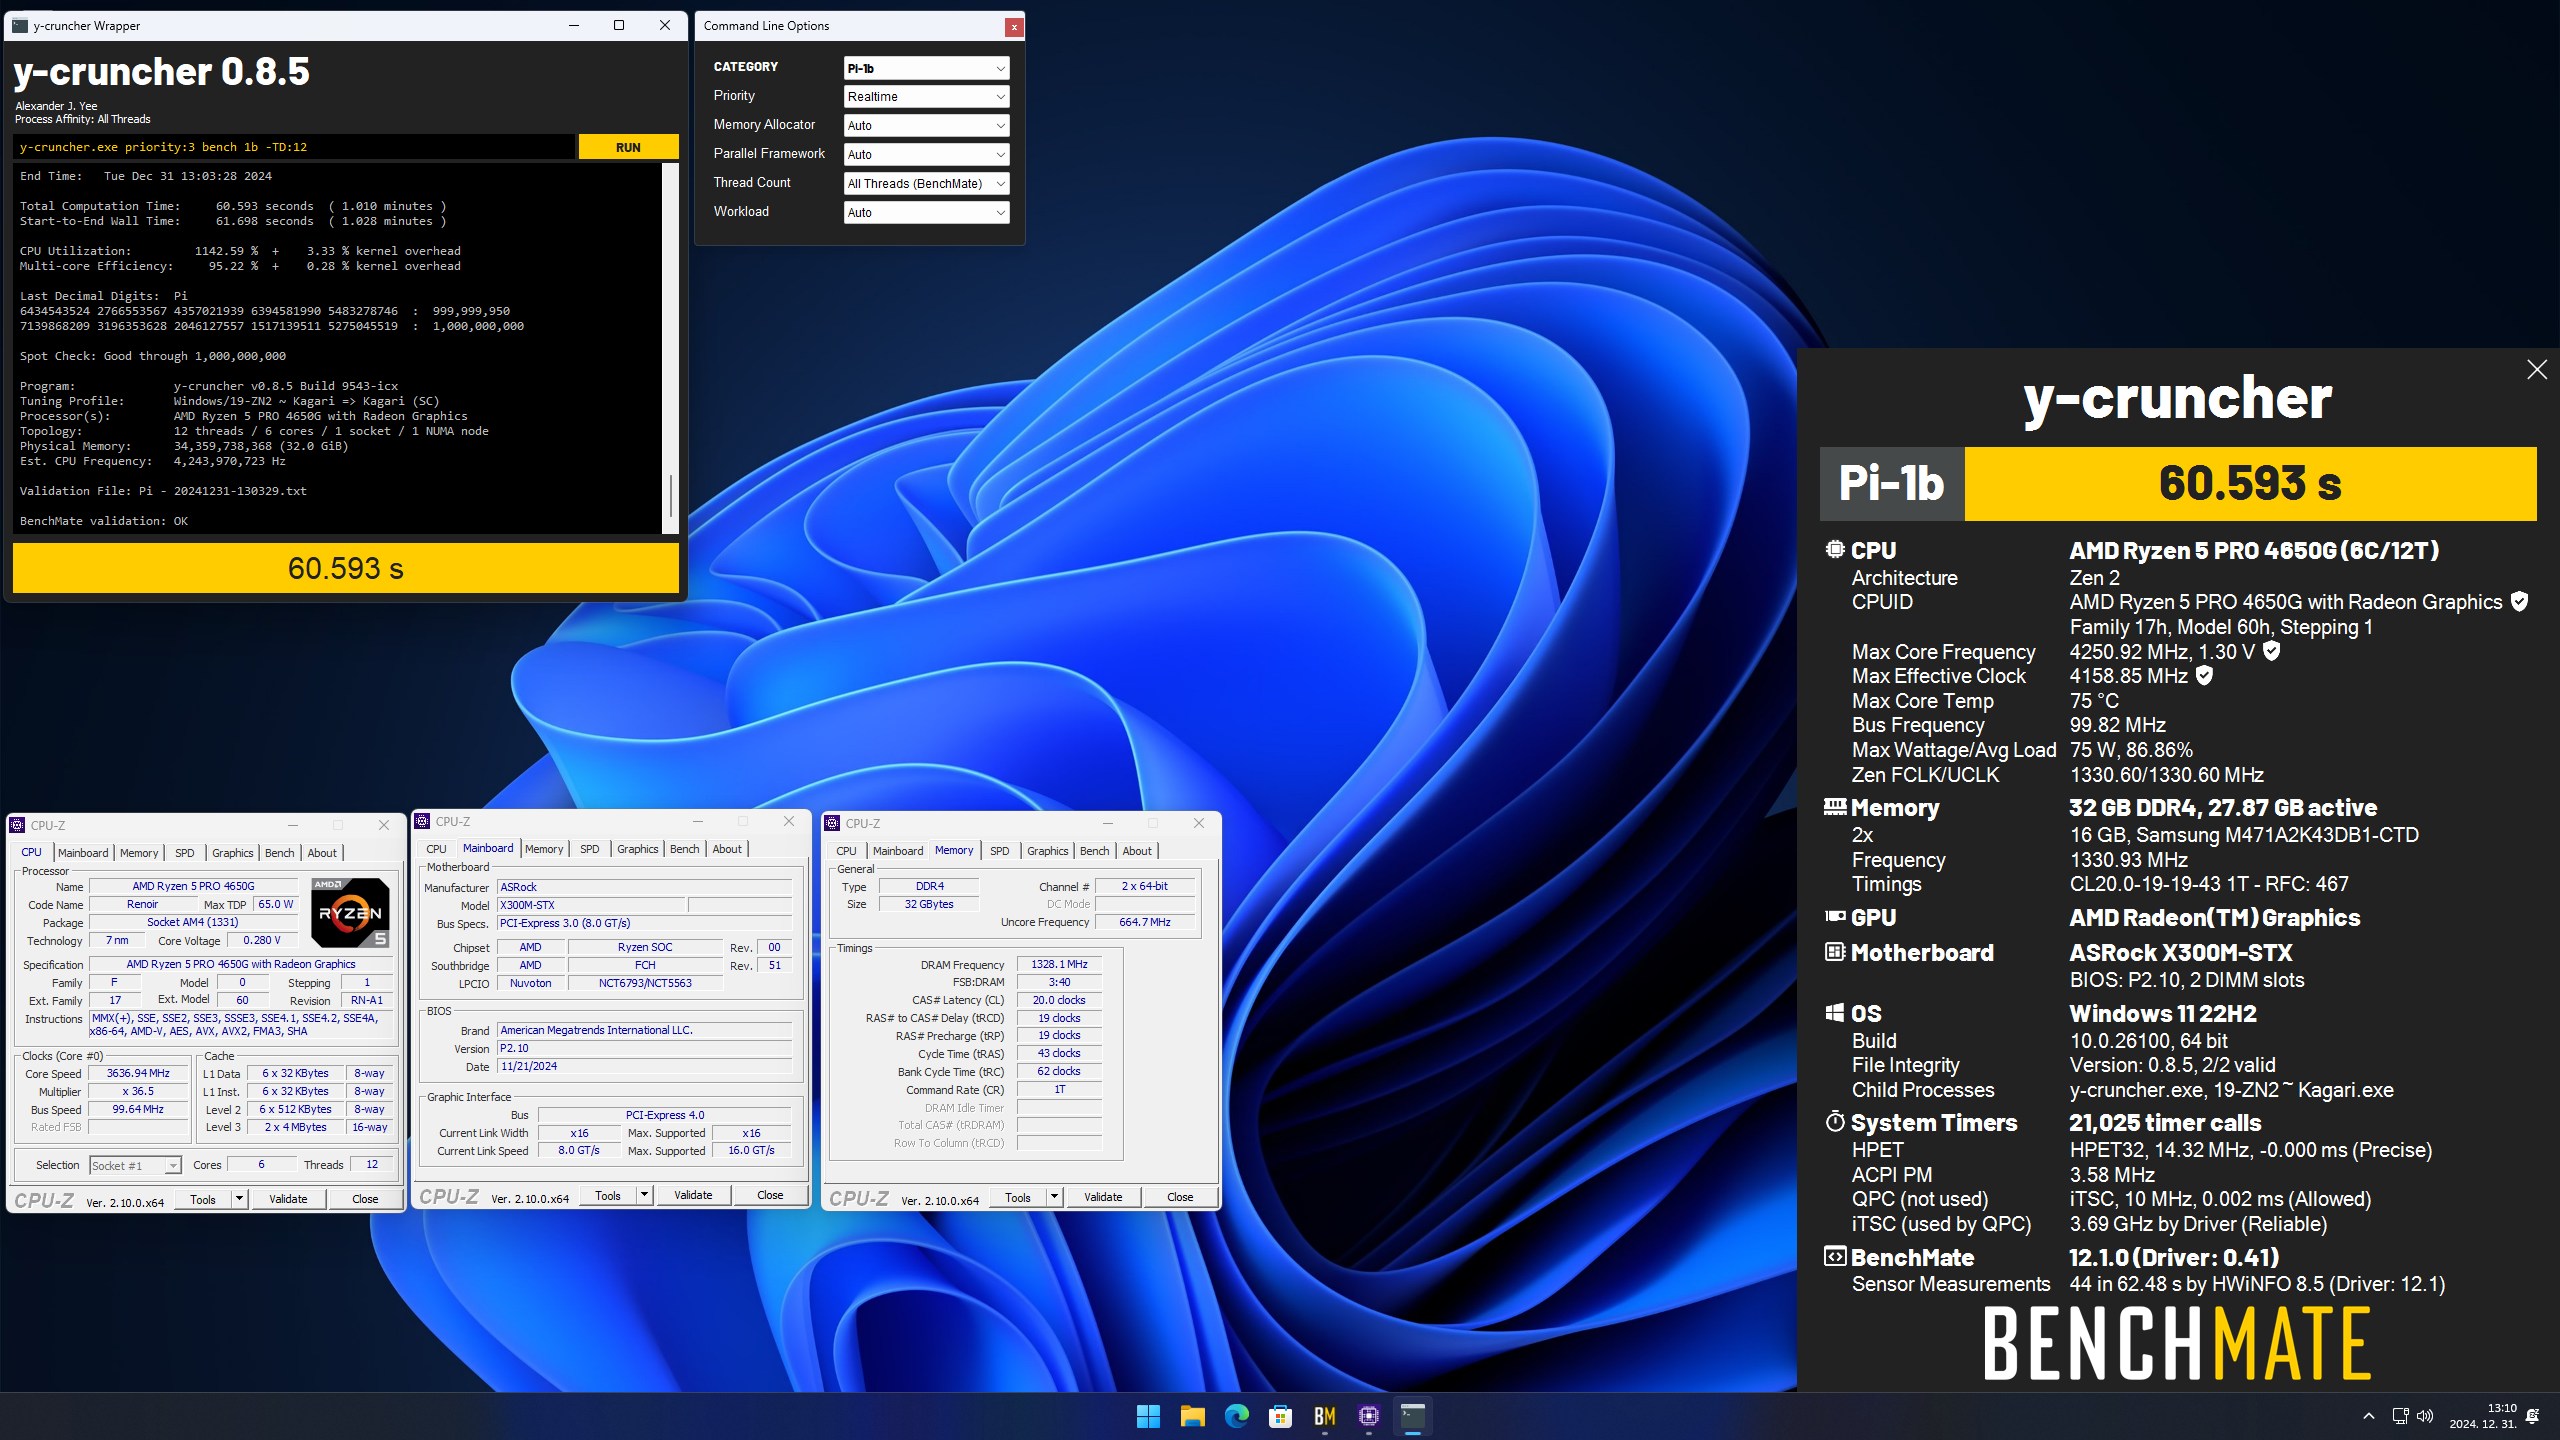
Task: Open the Socket #1 selection dropdown
Action: tap(135, 1165)
